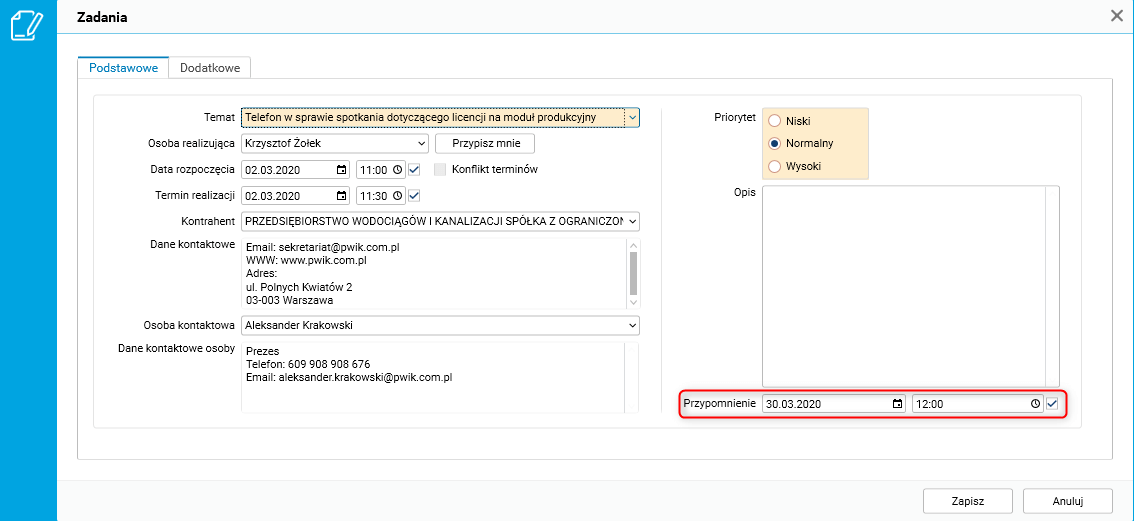Close the Zadania dialog window

pos(1117,15)
